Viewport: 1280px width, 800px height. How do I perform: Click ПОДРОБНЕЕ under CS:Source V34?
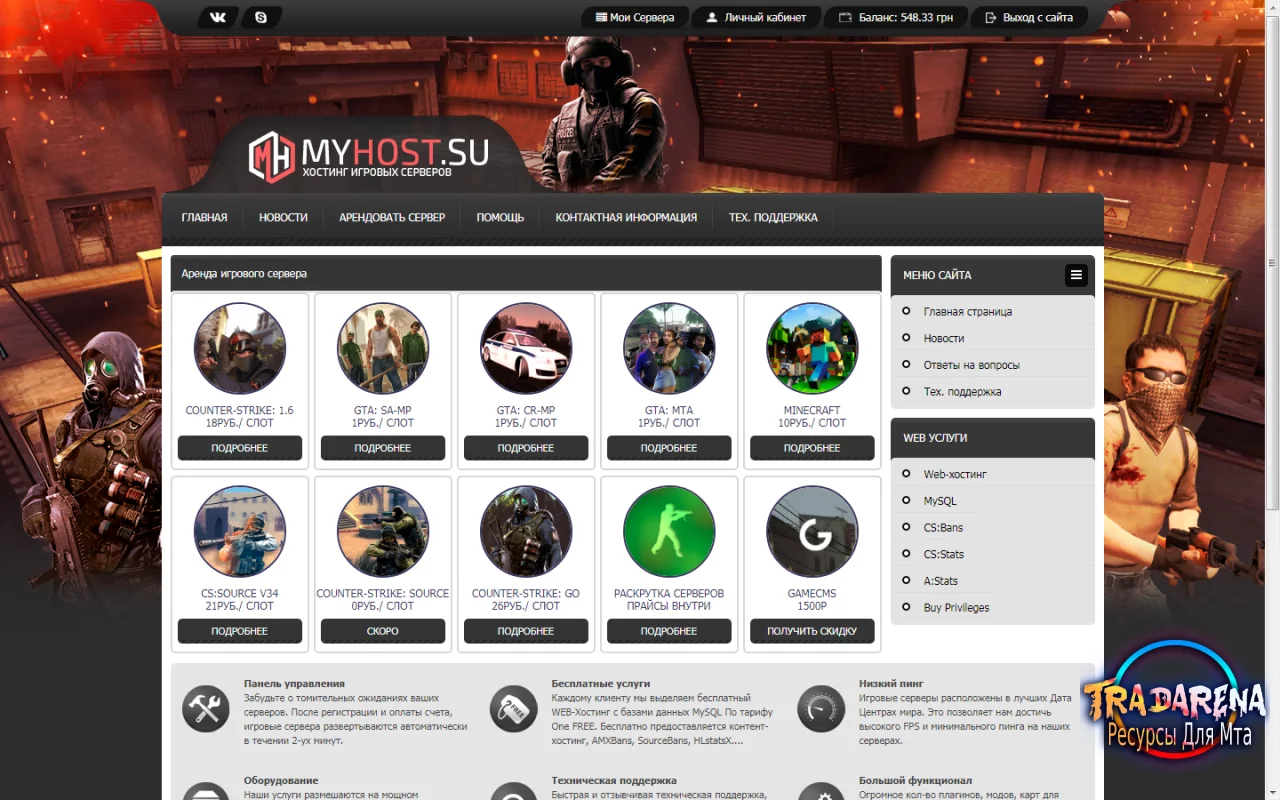(240, 631)
